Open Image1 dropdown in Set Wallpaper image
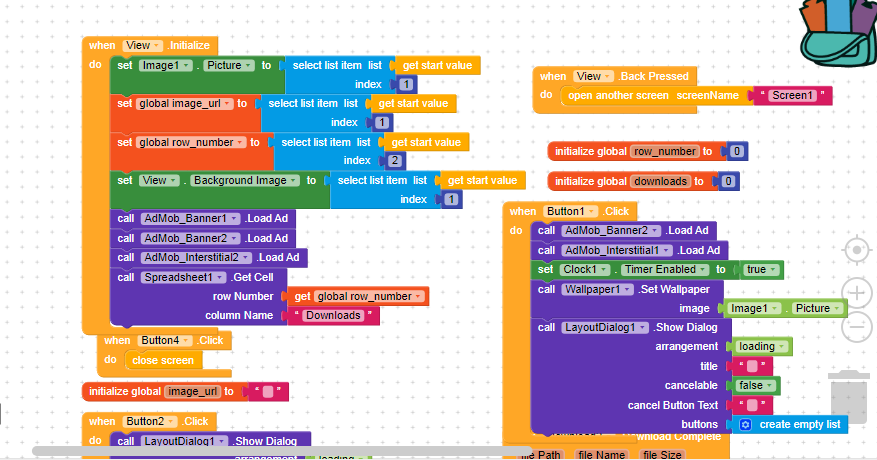877x460 pixels. pyautogui.click(x=754, y=308)
